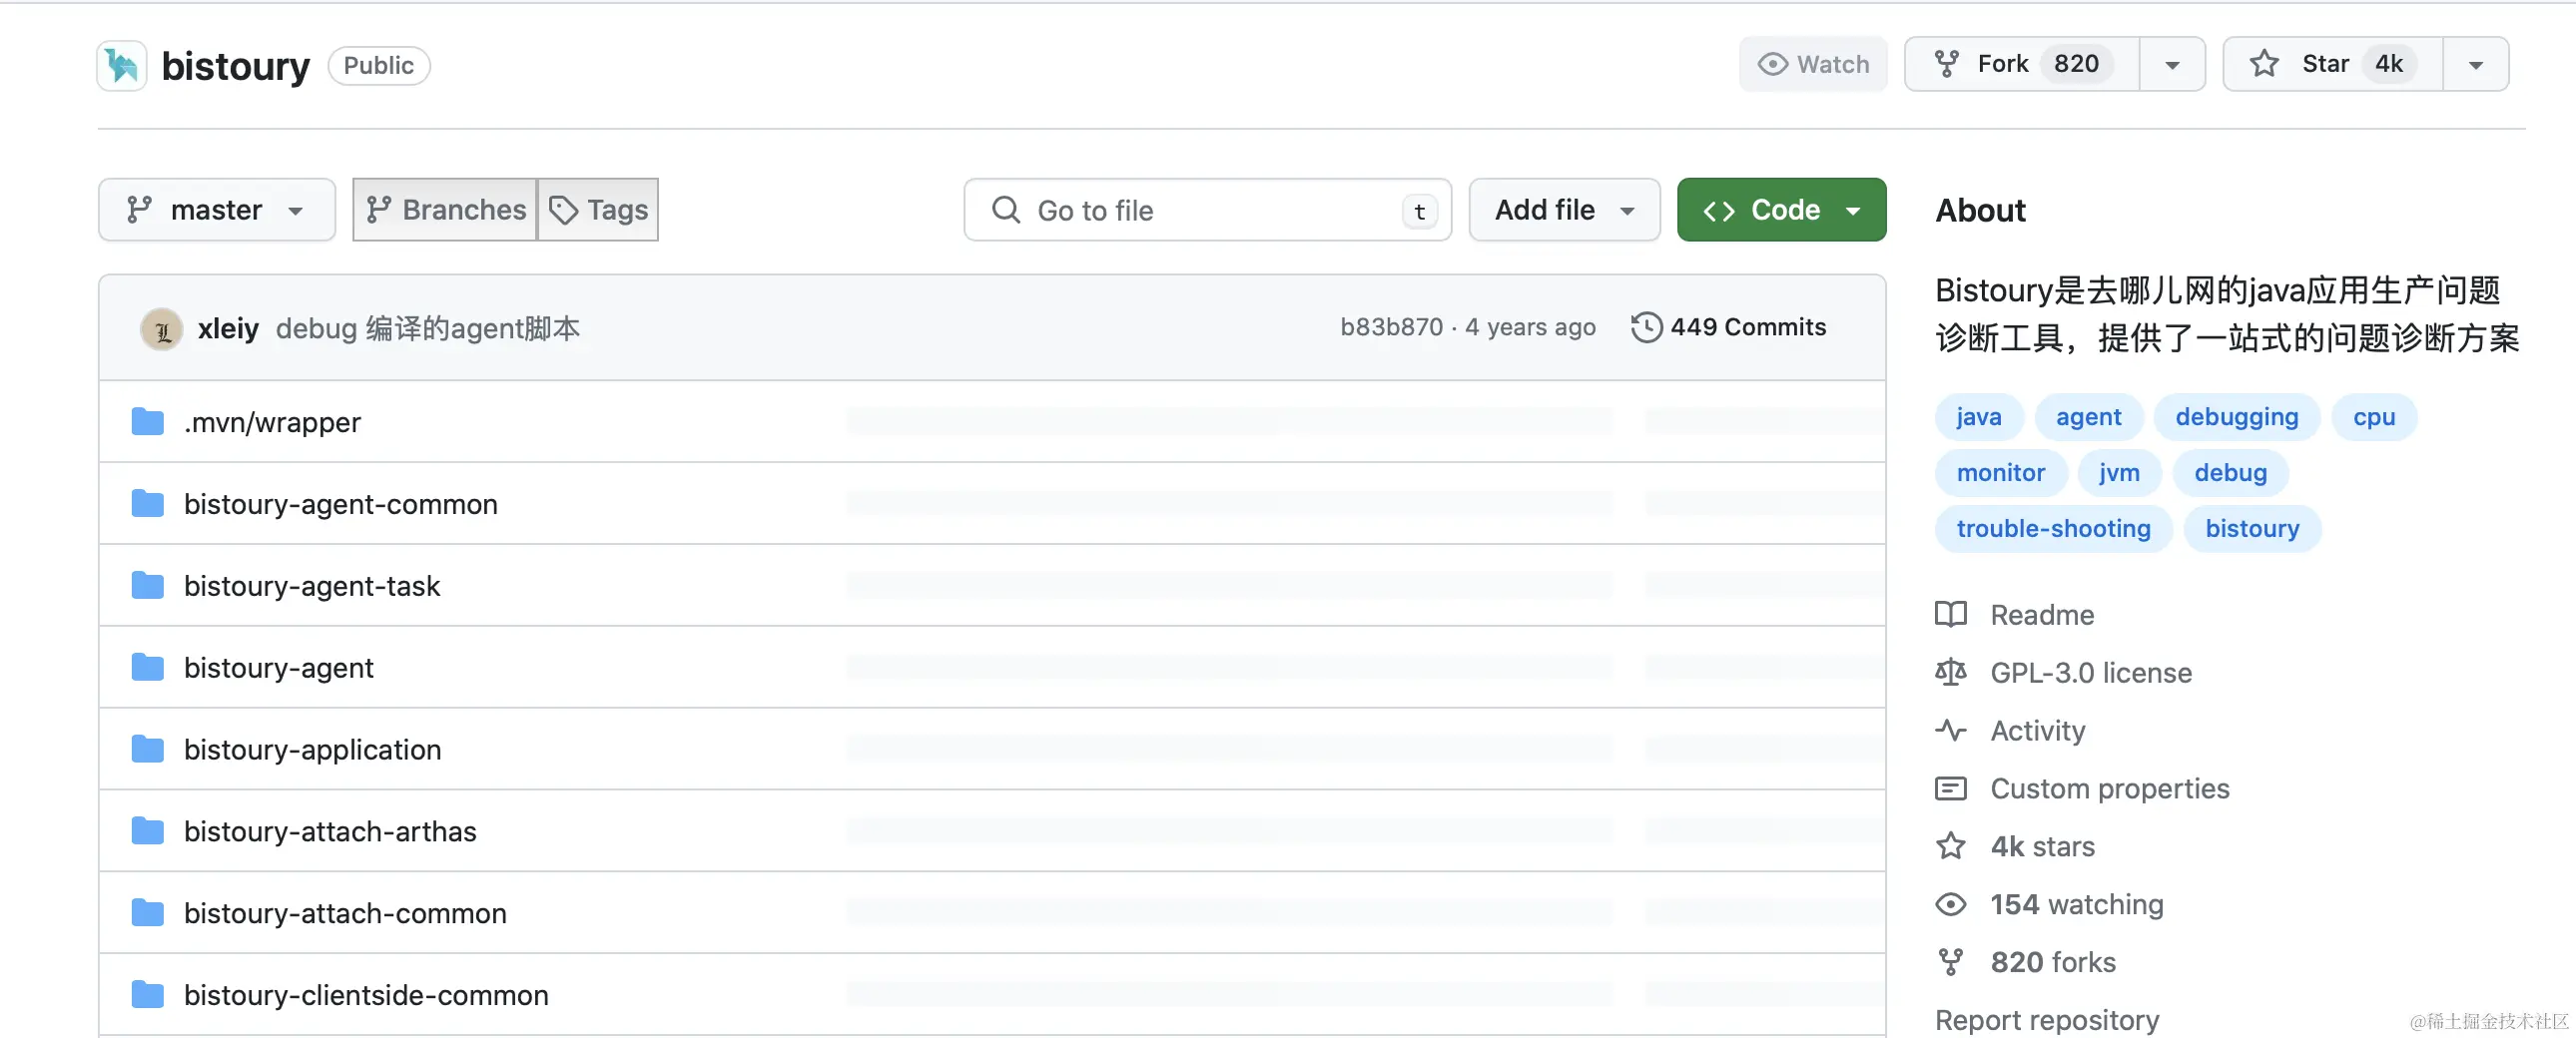The width and height of the screenshot is (2576, 1038).
Task: Select the debug topic tag
Action: pyautogui.click(x=2230, y=473)
